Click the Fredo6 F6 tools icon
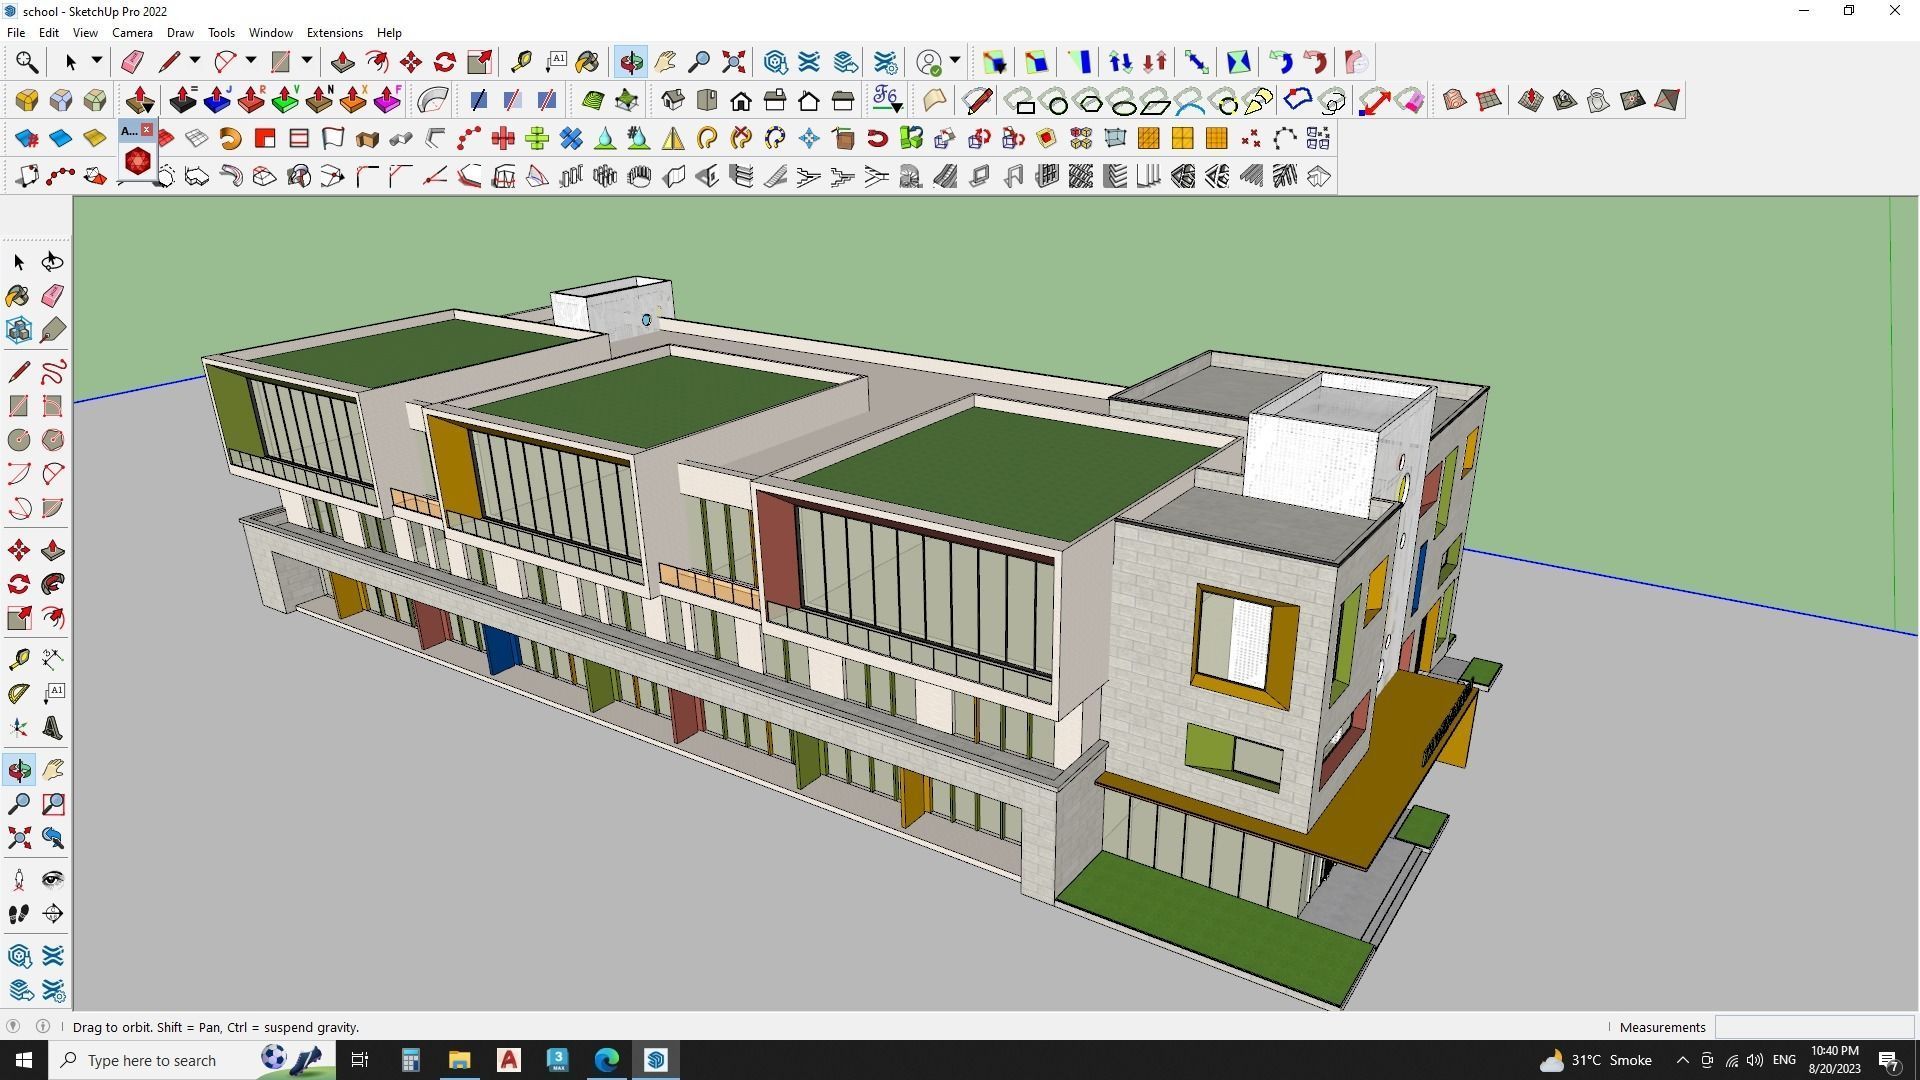The image size is (1920, 1080). click(887, 100)
